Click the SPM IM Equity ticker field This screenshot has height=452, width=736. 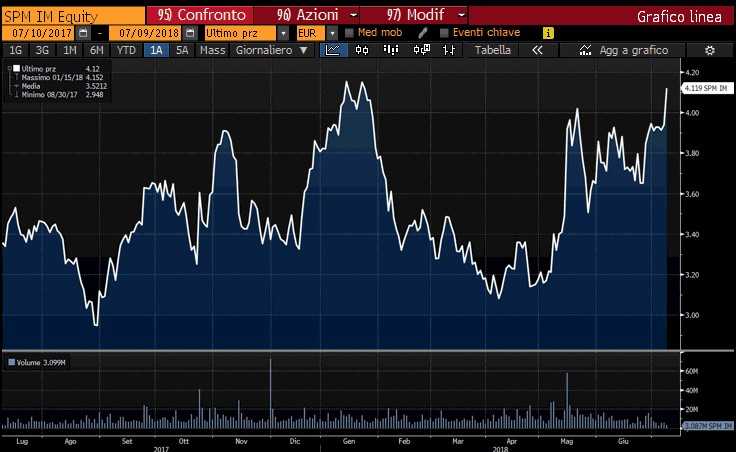[x=73, y=16]
